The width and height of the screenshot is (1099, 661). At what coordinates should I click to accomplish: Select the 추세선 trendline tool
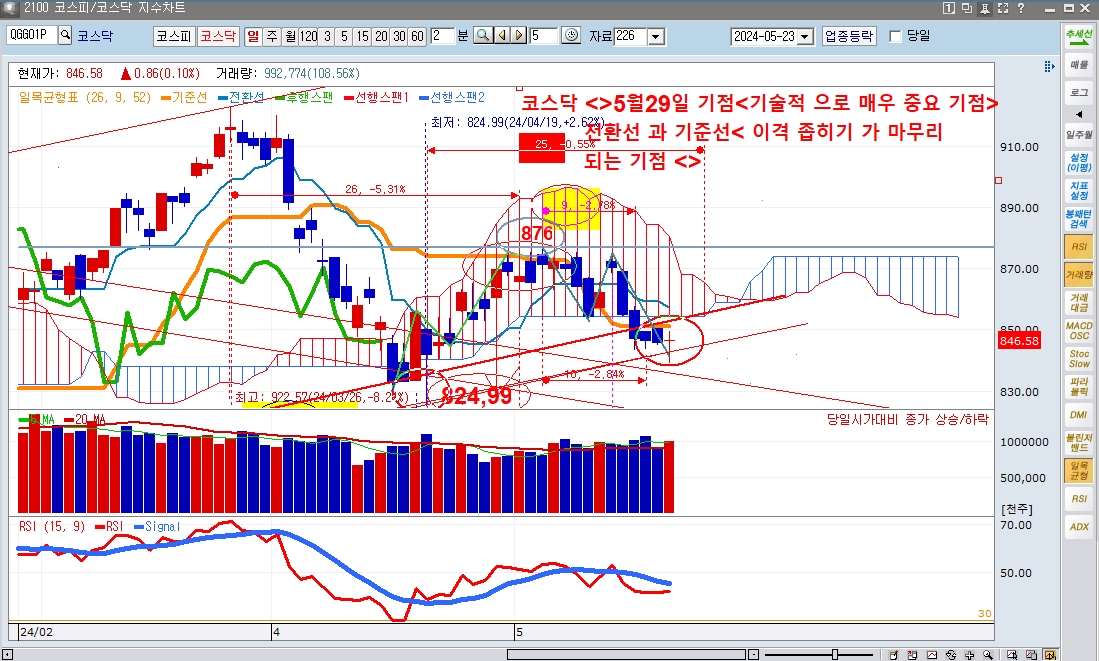1079,38
